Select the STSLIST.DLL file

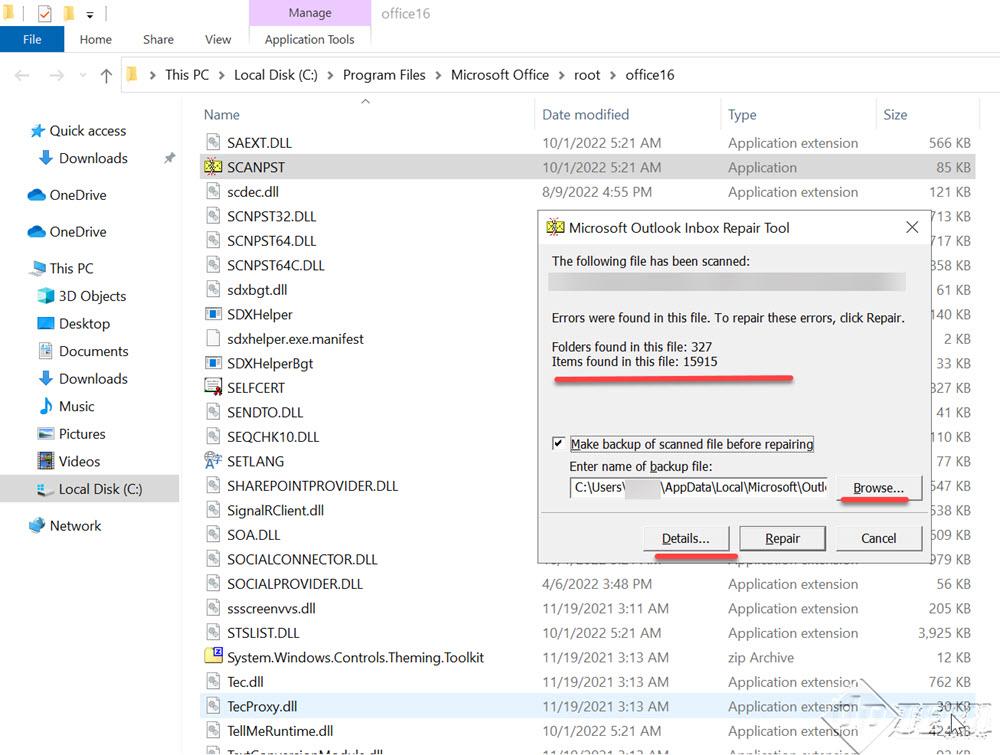click(x=587, y=633)
